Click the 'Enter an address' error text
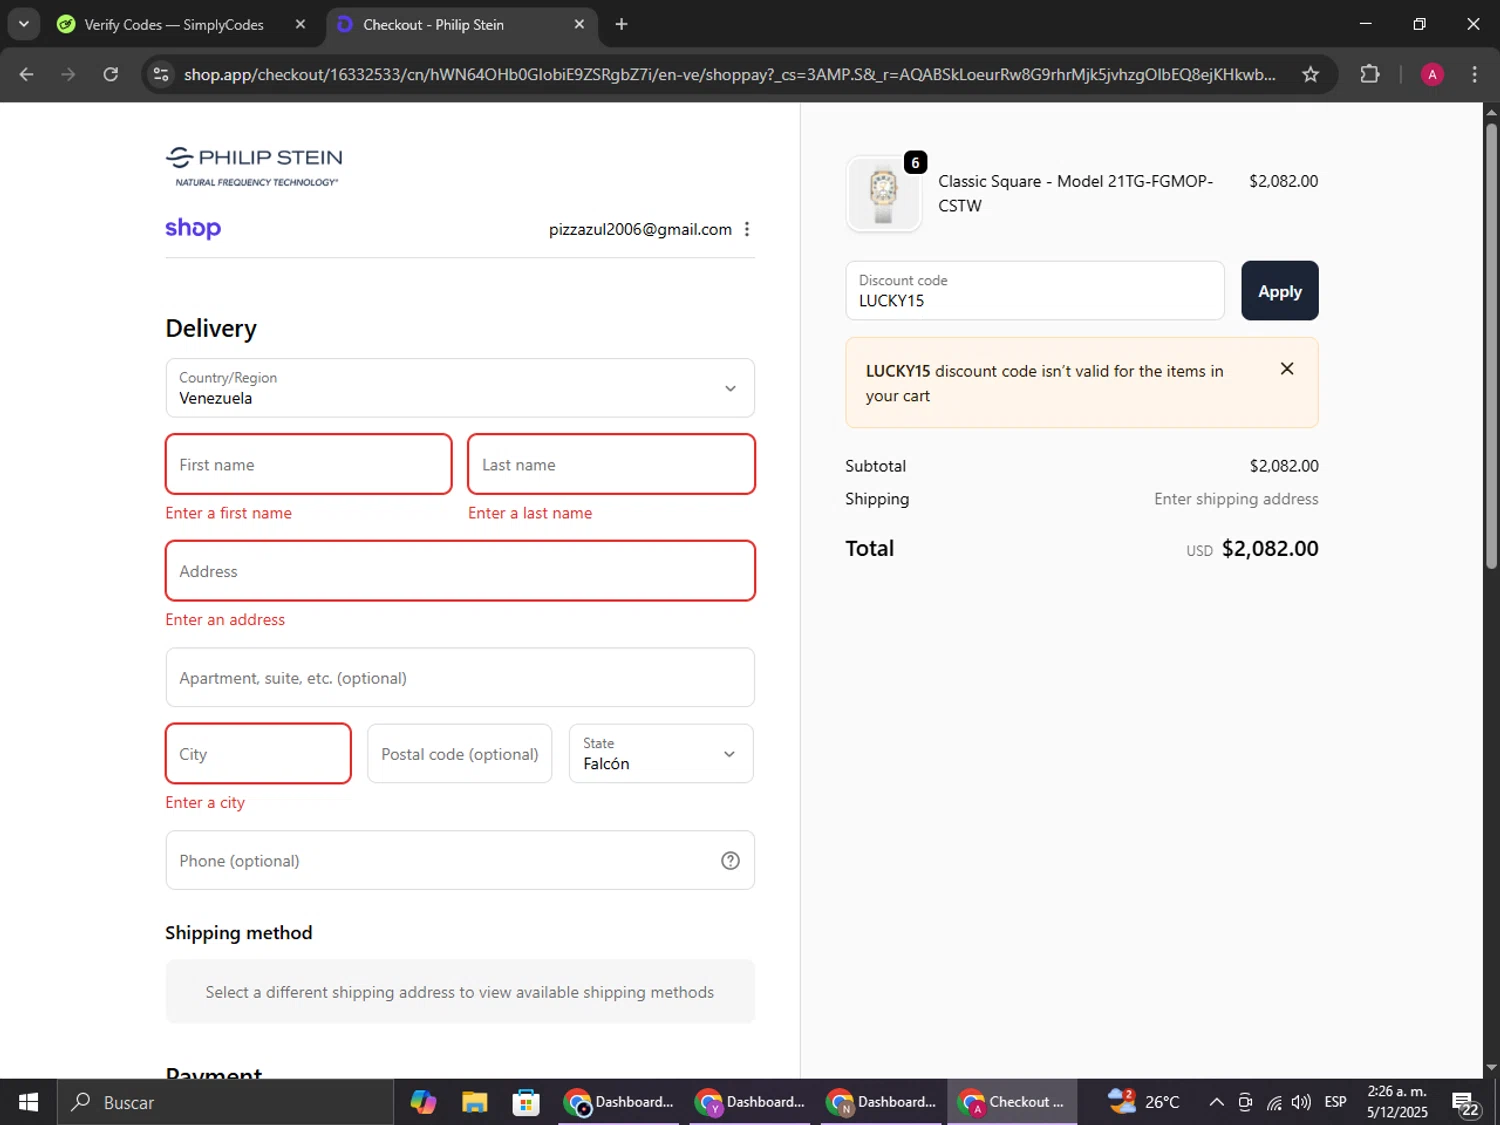 click(225, 619)
